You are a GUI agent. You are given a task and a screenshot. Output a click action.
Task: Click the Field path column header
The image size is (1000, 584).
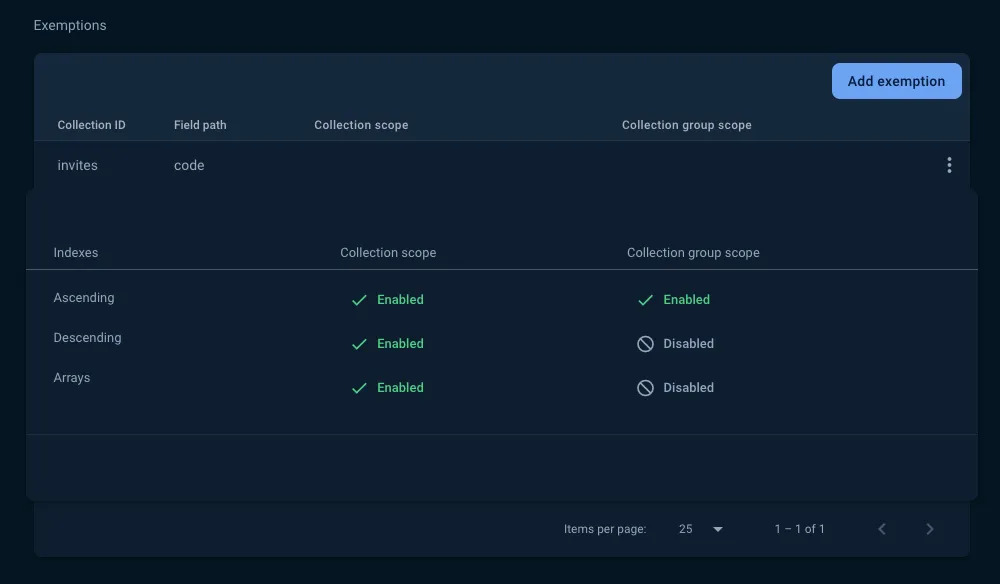[200, 125]
